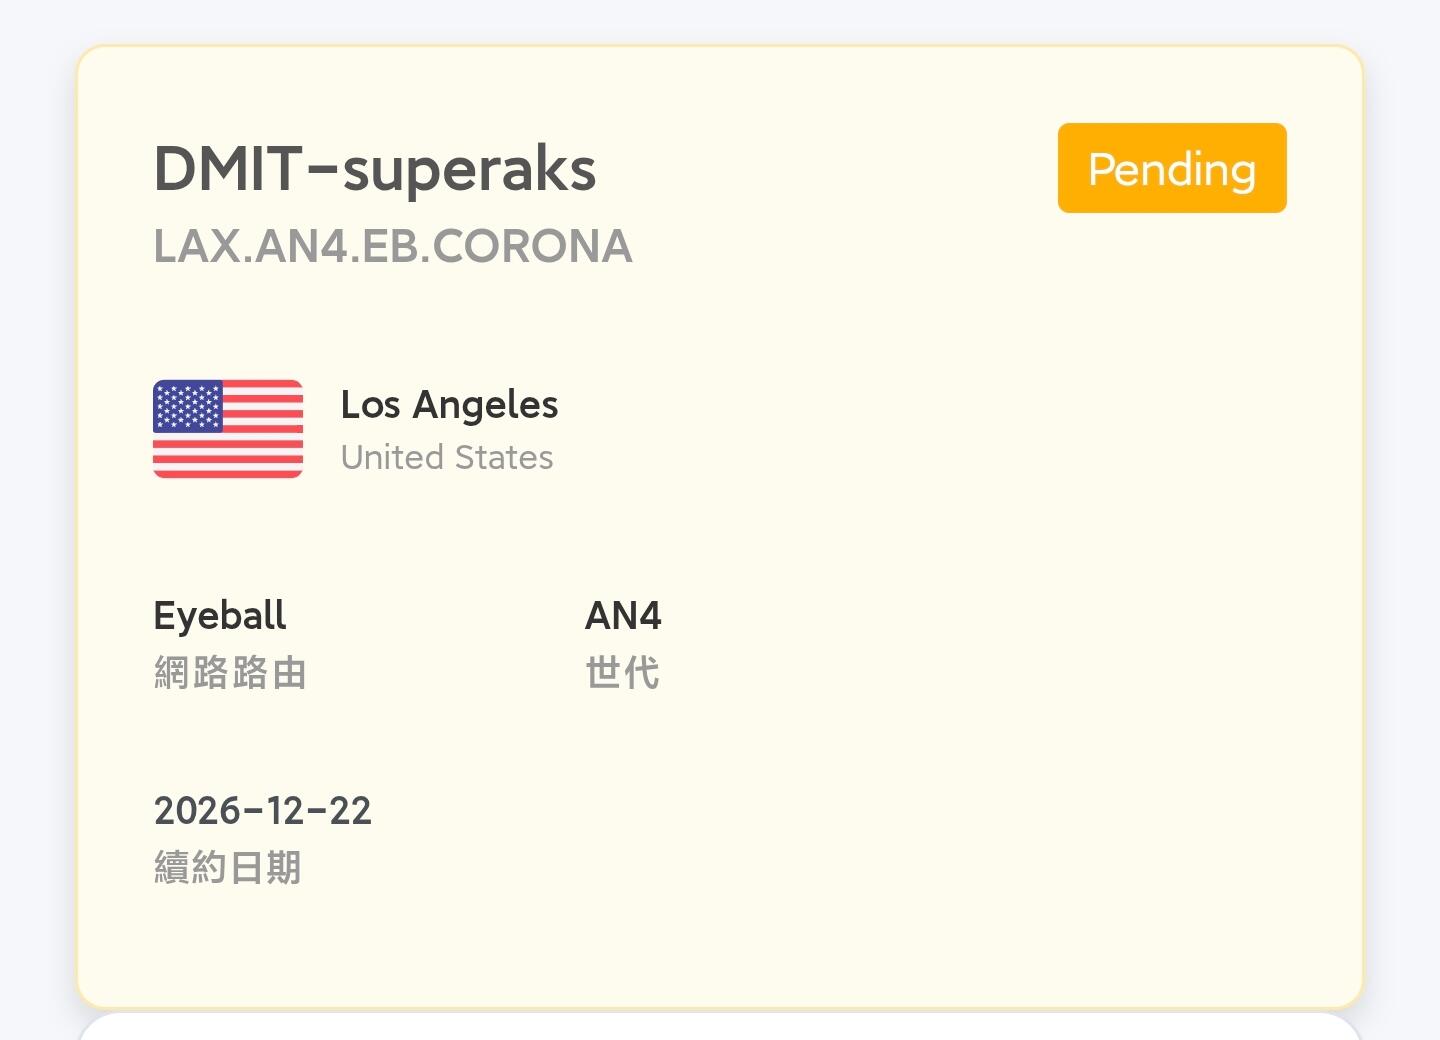Select the AN4 generation value

point(623,615)
